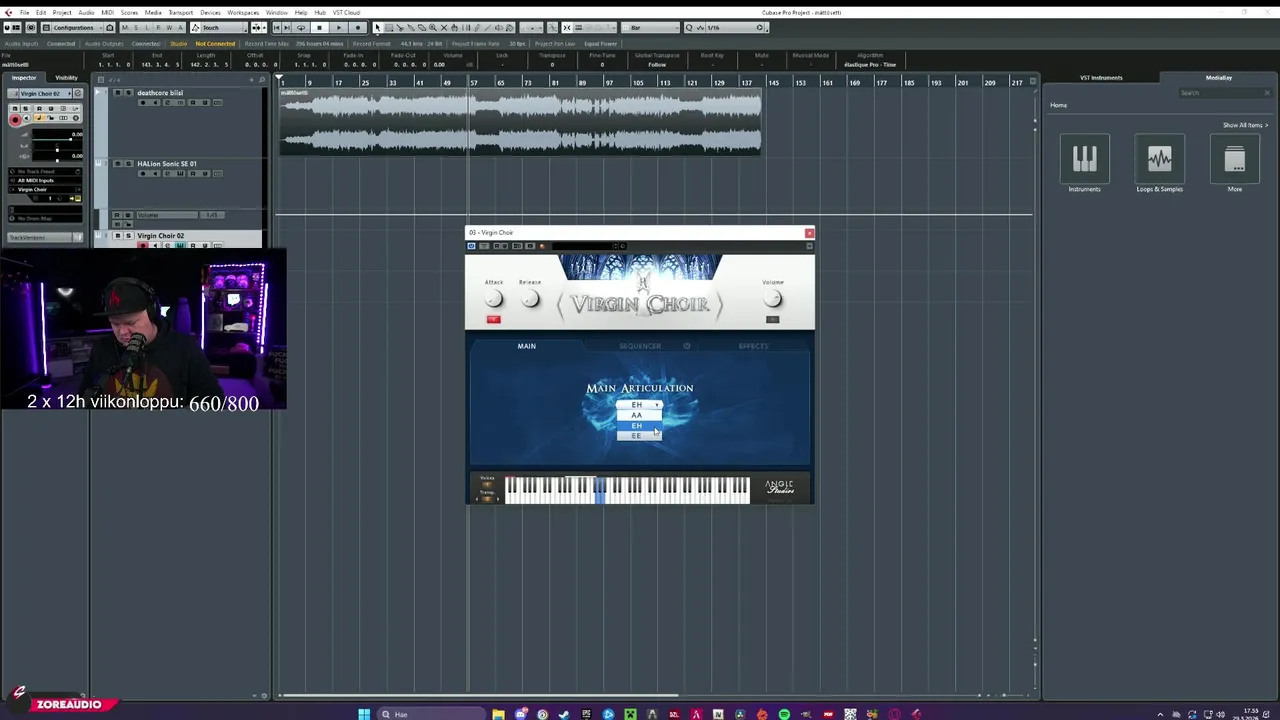Enable record on the inspector track
This screenshot has width=1280, height=720.
[15, 120]
